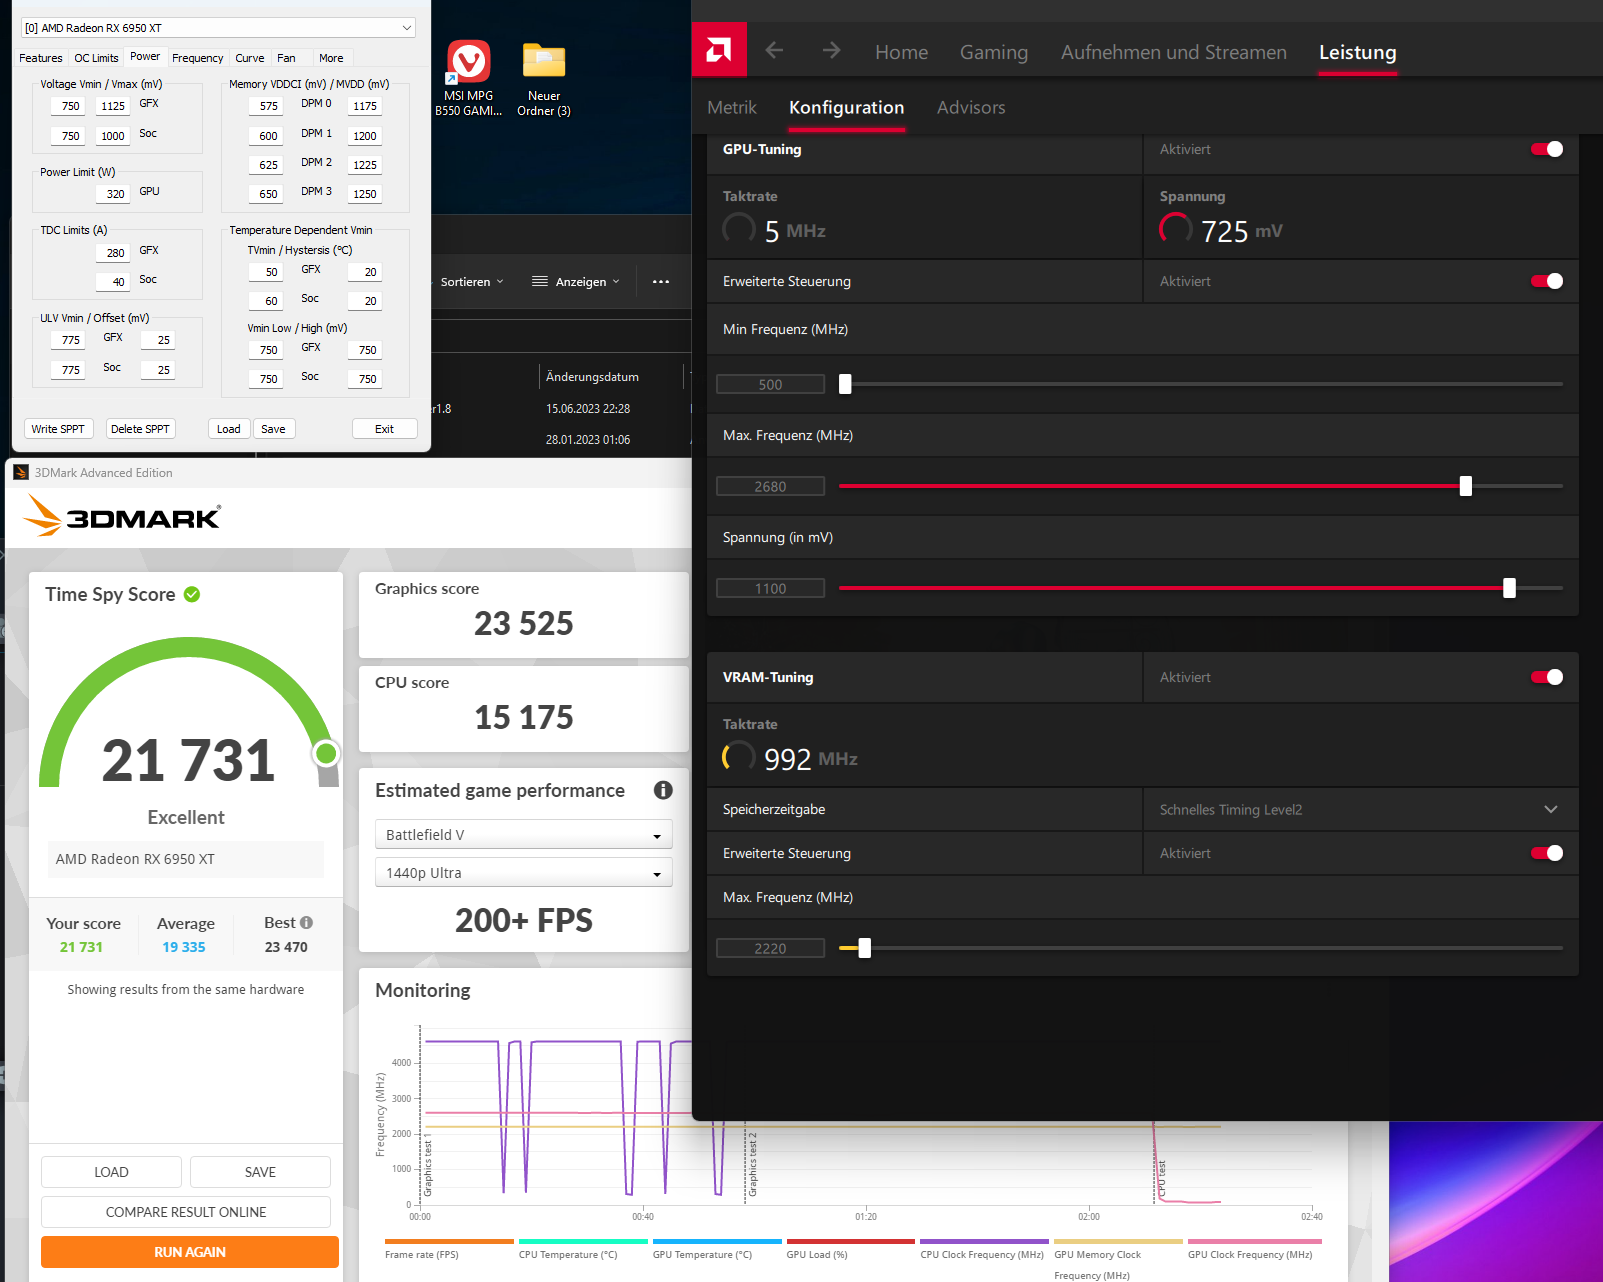Click Voltage Vmax GFX 1125 field
Viewport: 1603px width, 1282px height.
click(x=112, y=106)
